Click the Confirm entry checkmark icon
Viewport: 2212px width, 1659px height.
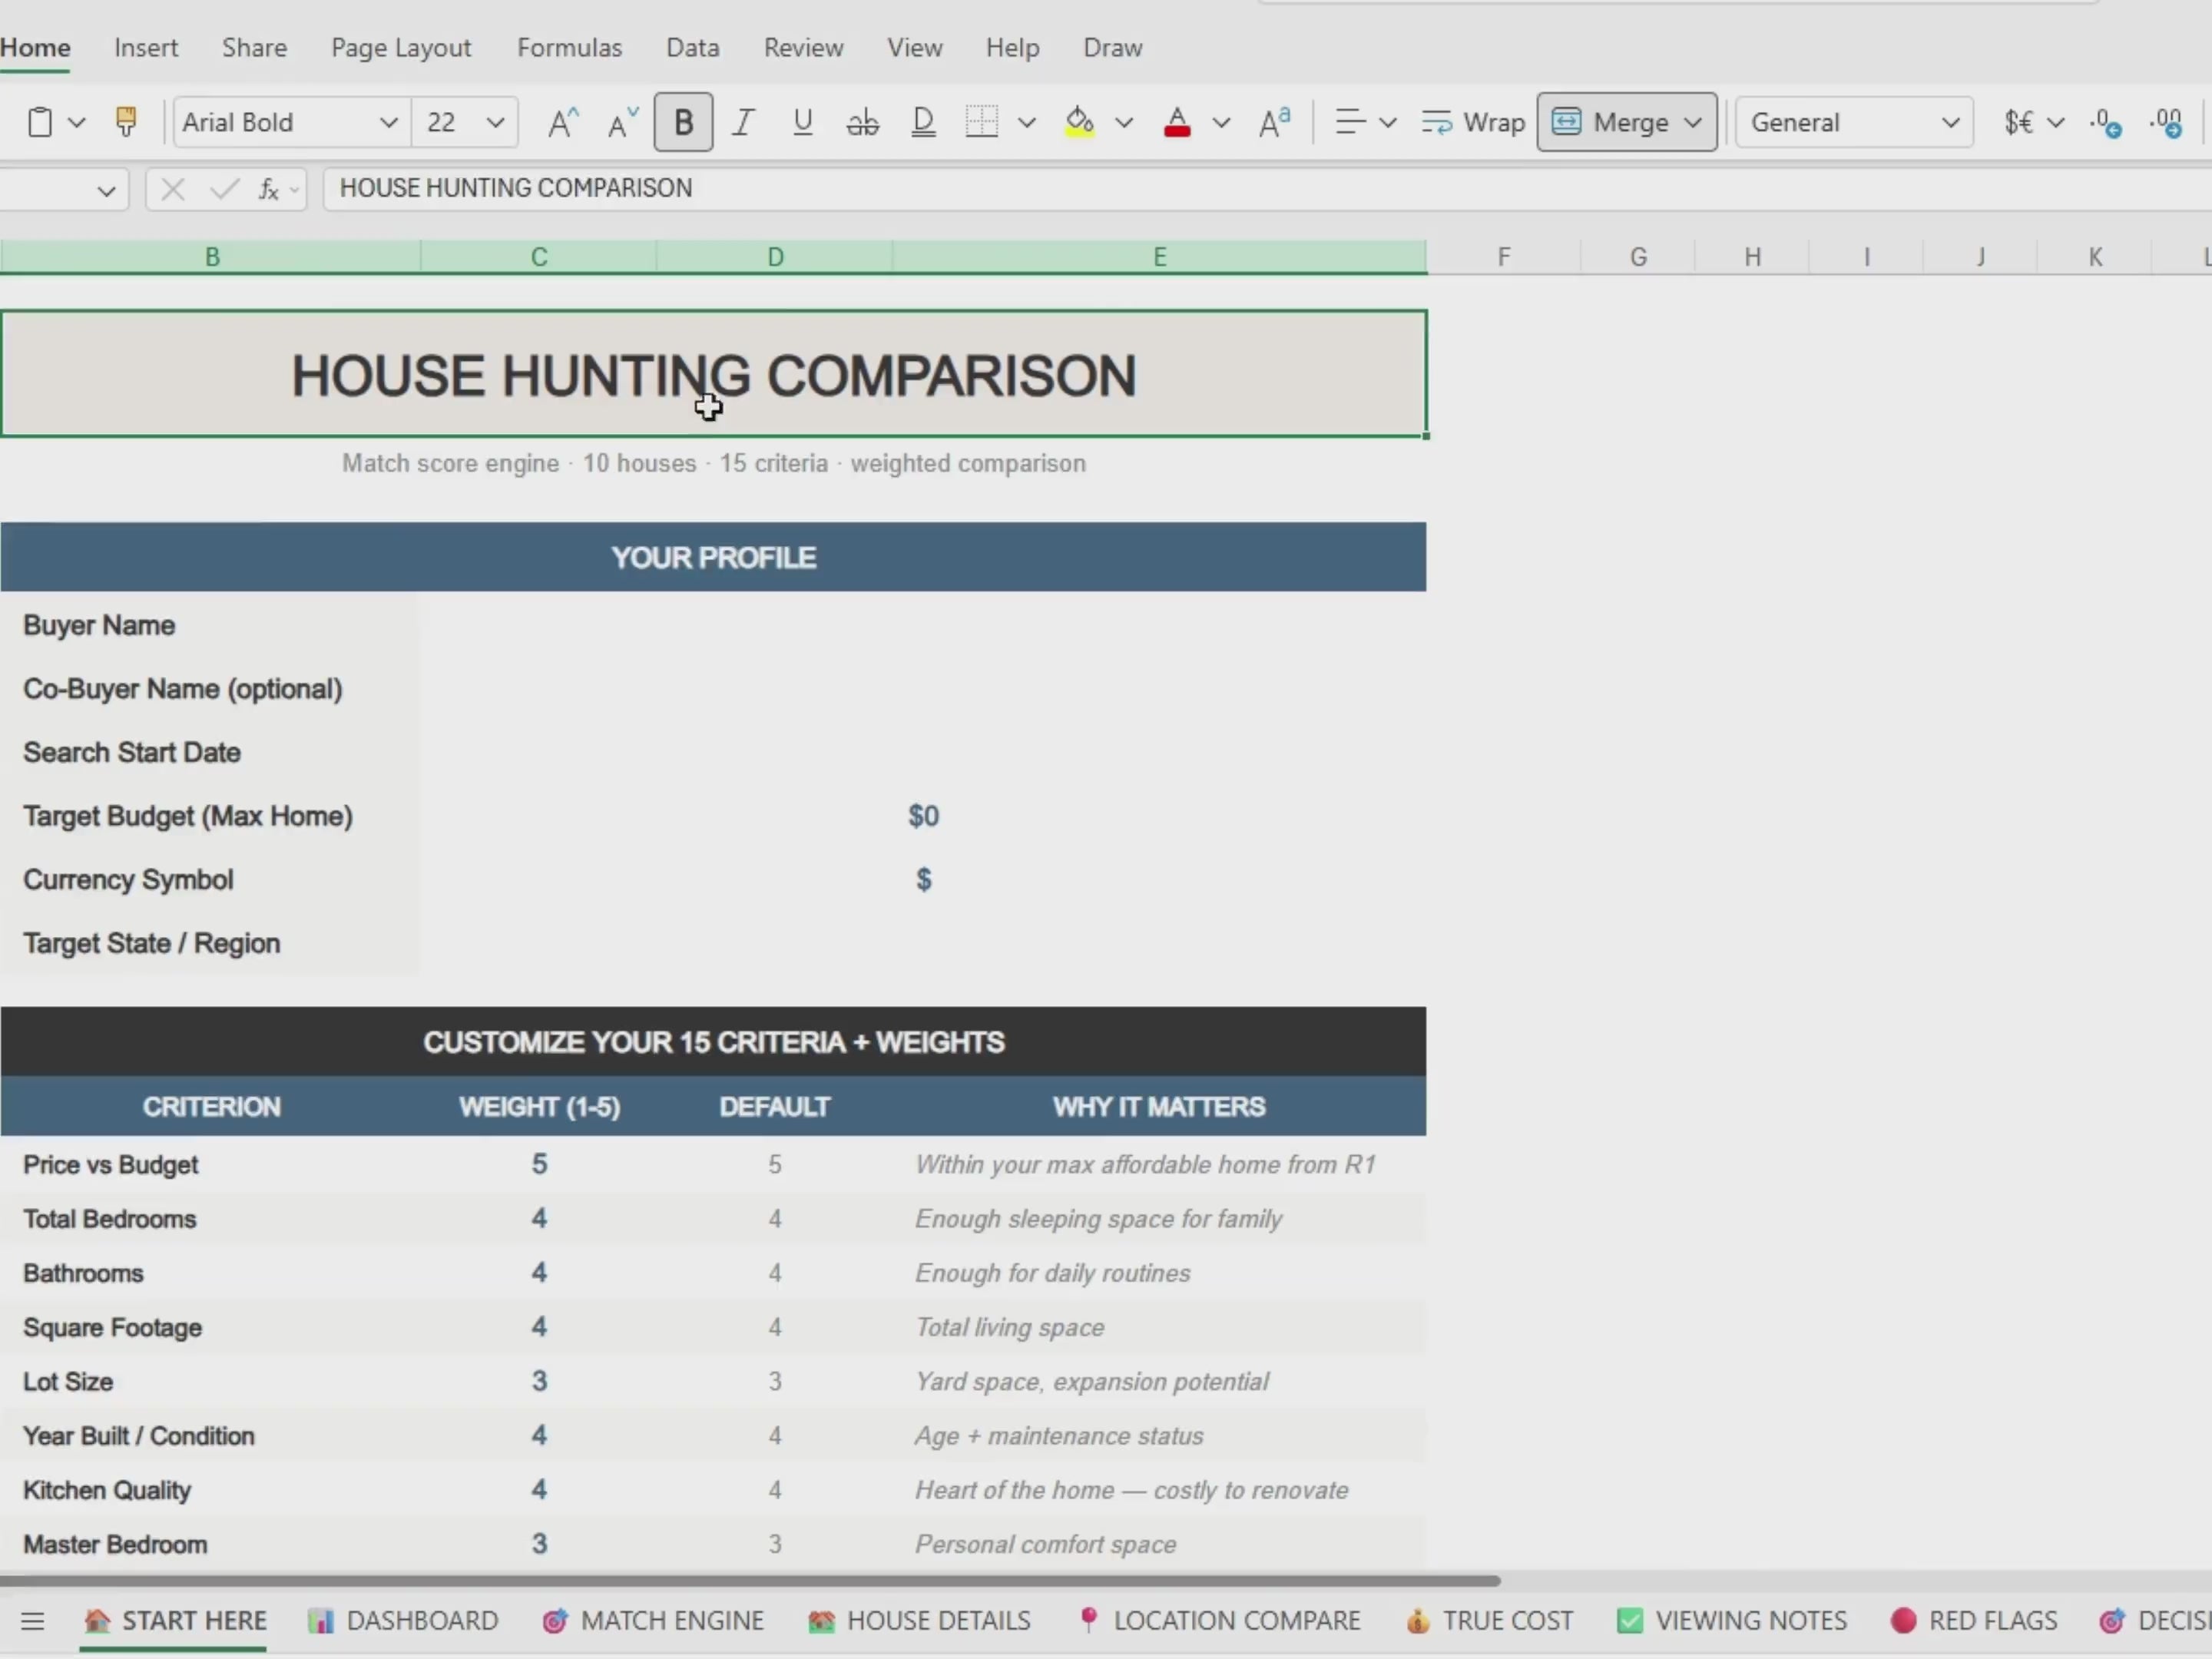pos(224,189)
